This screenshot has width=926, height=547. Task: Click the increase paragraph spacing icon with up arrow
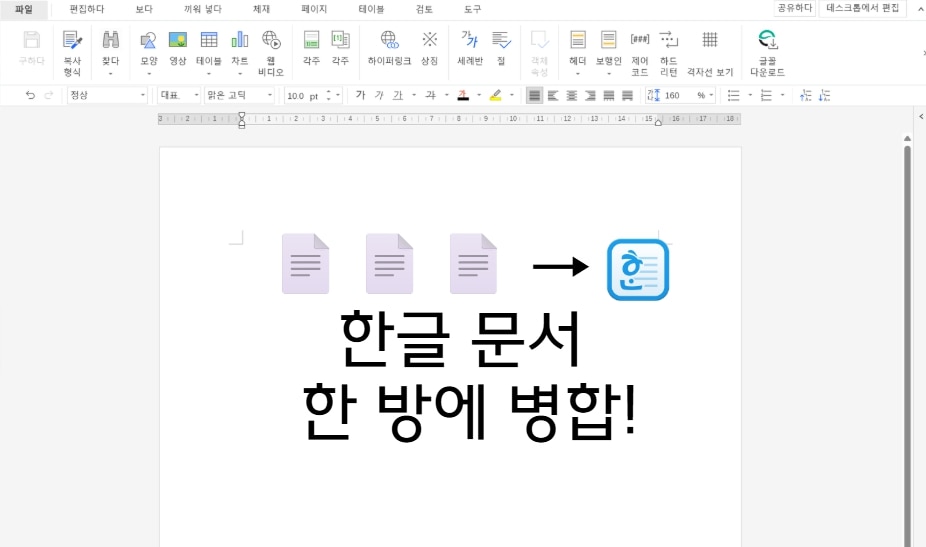tap(806, 95)
